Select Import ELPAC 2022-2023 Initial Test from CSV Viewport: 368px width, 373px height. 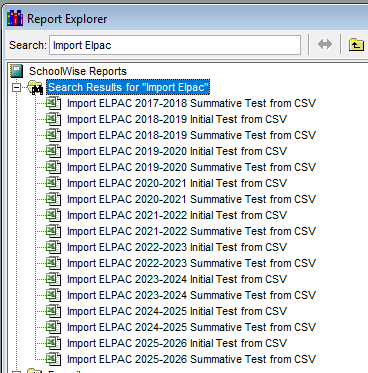[x=177, y=247]
